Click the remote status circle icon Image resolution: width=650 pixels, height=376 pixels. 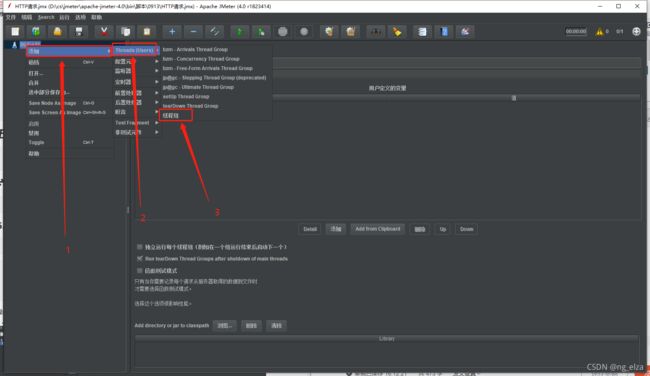pyautogui.click(x=636, y=32)
